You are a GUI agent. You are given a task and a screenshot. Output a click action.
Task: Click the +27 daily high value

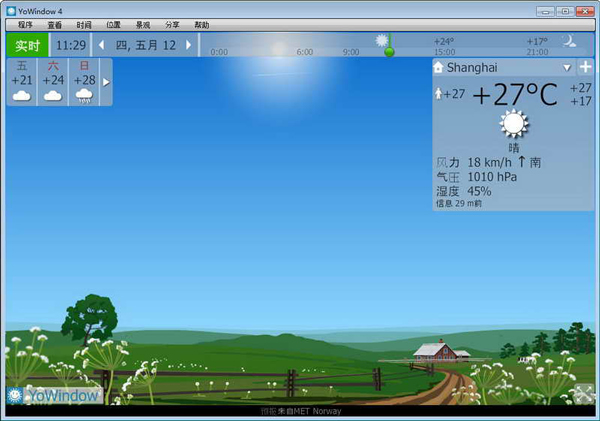580,88
